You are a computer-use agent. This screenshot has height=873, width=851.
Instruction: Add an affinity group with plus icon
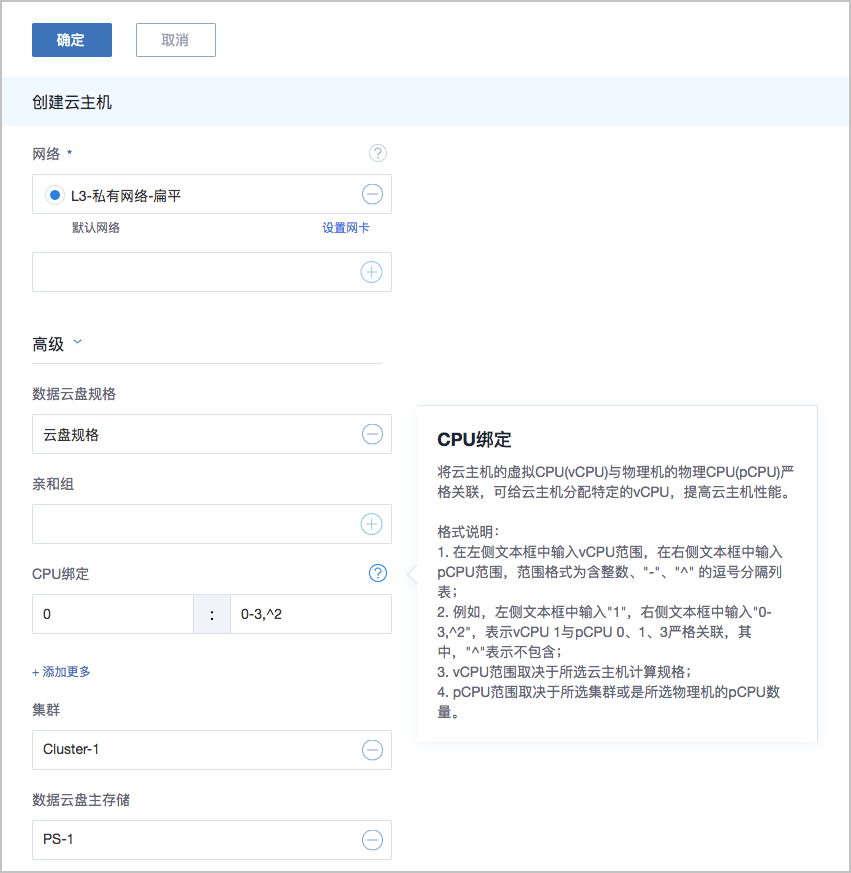pos(371,524)
